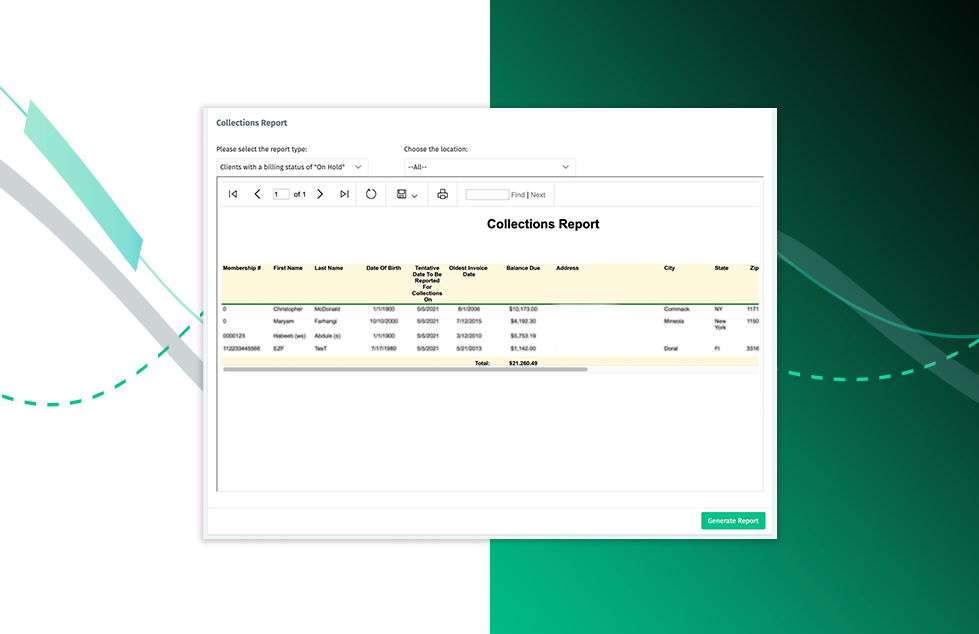Click the Membership # column header
Image resolution: width=979 pixels, height=634 pixels.
pos(243,268)
